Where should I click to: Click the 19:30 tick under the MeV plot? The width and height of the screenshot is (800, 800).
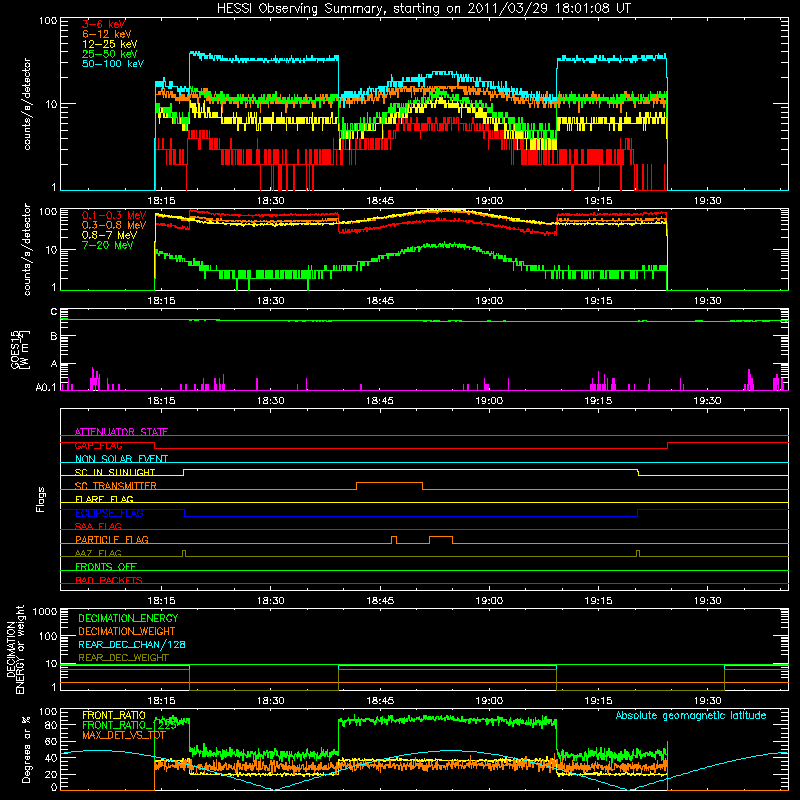708,301
